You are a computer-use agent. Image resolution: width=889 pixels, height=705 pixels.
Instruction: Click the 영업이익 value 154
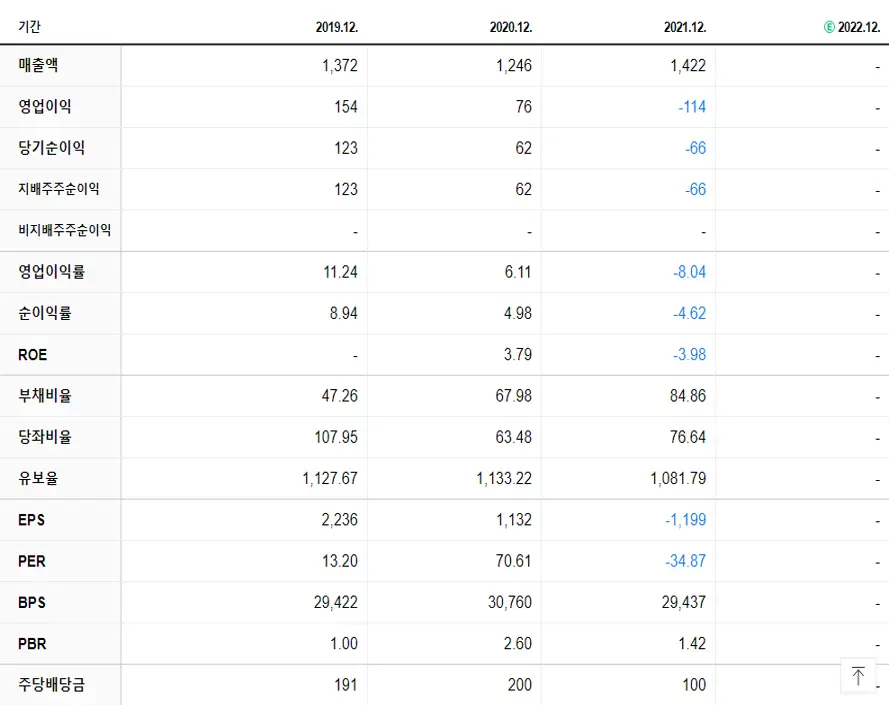tap(346, 107)
